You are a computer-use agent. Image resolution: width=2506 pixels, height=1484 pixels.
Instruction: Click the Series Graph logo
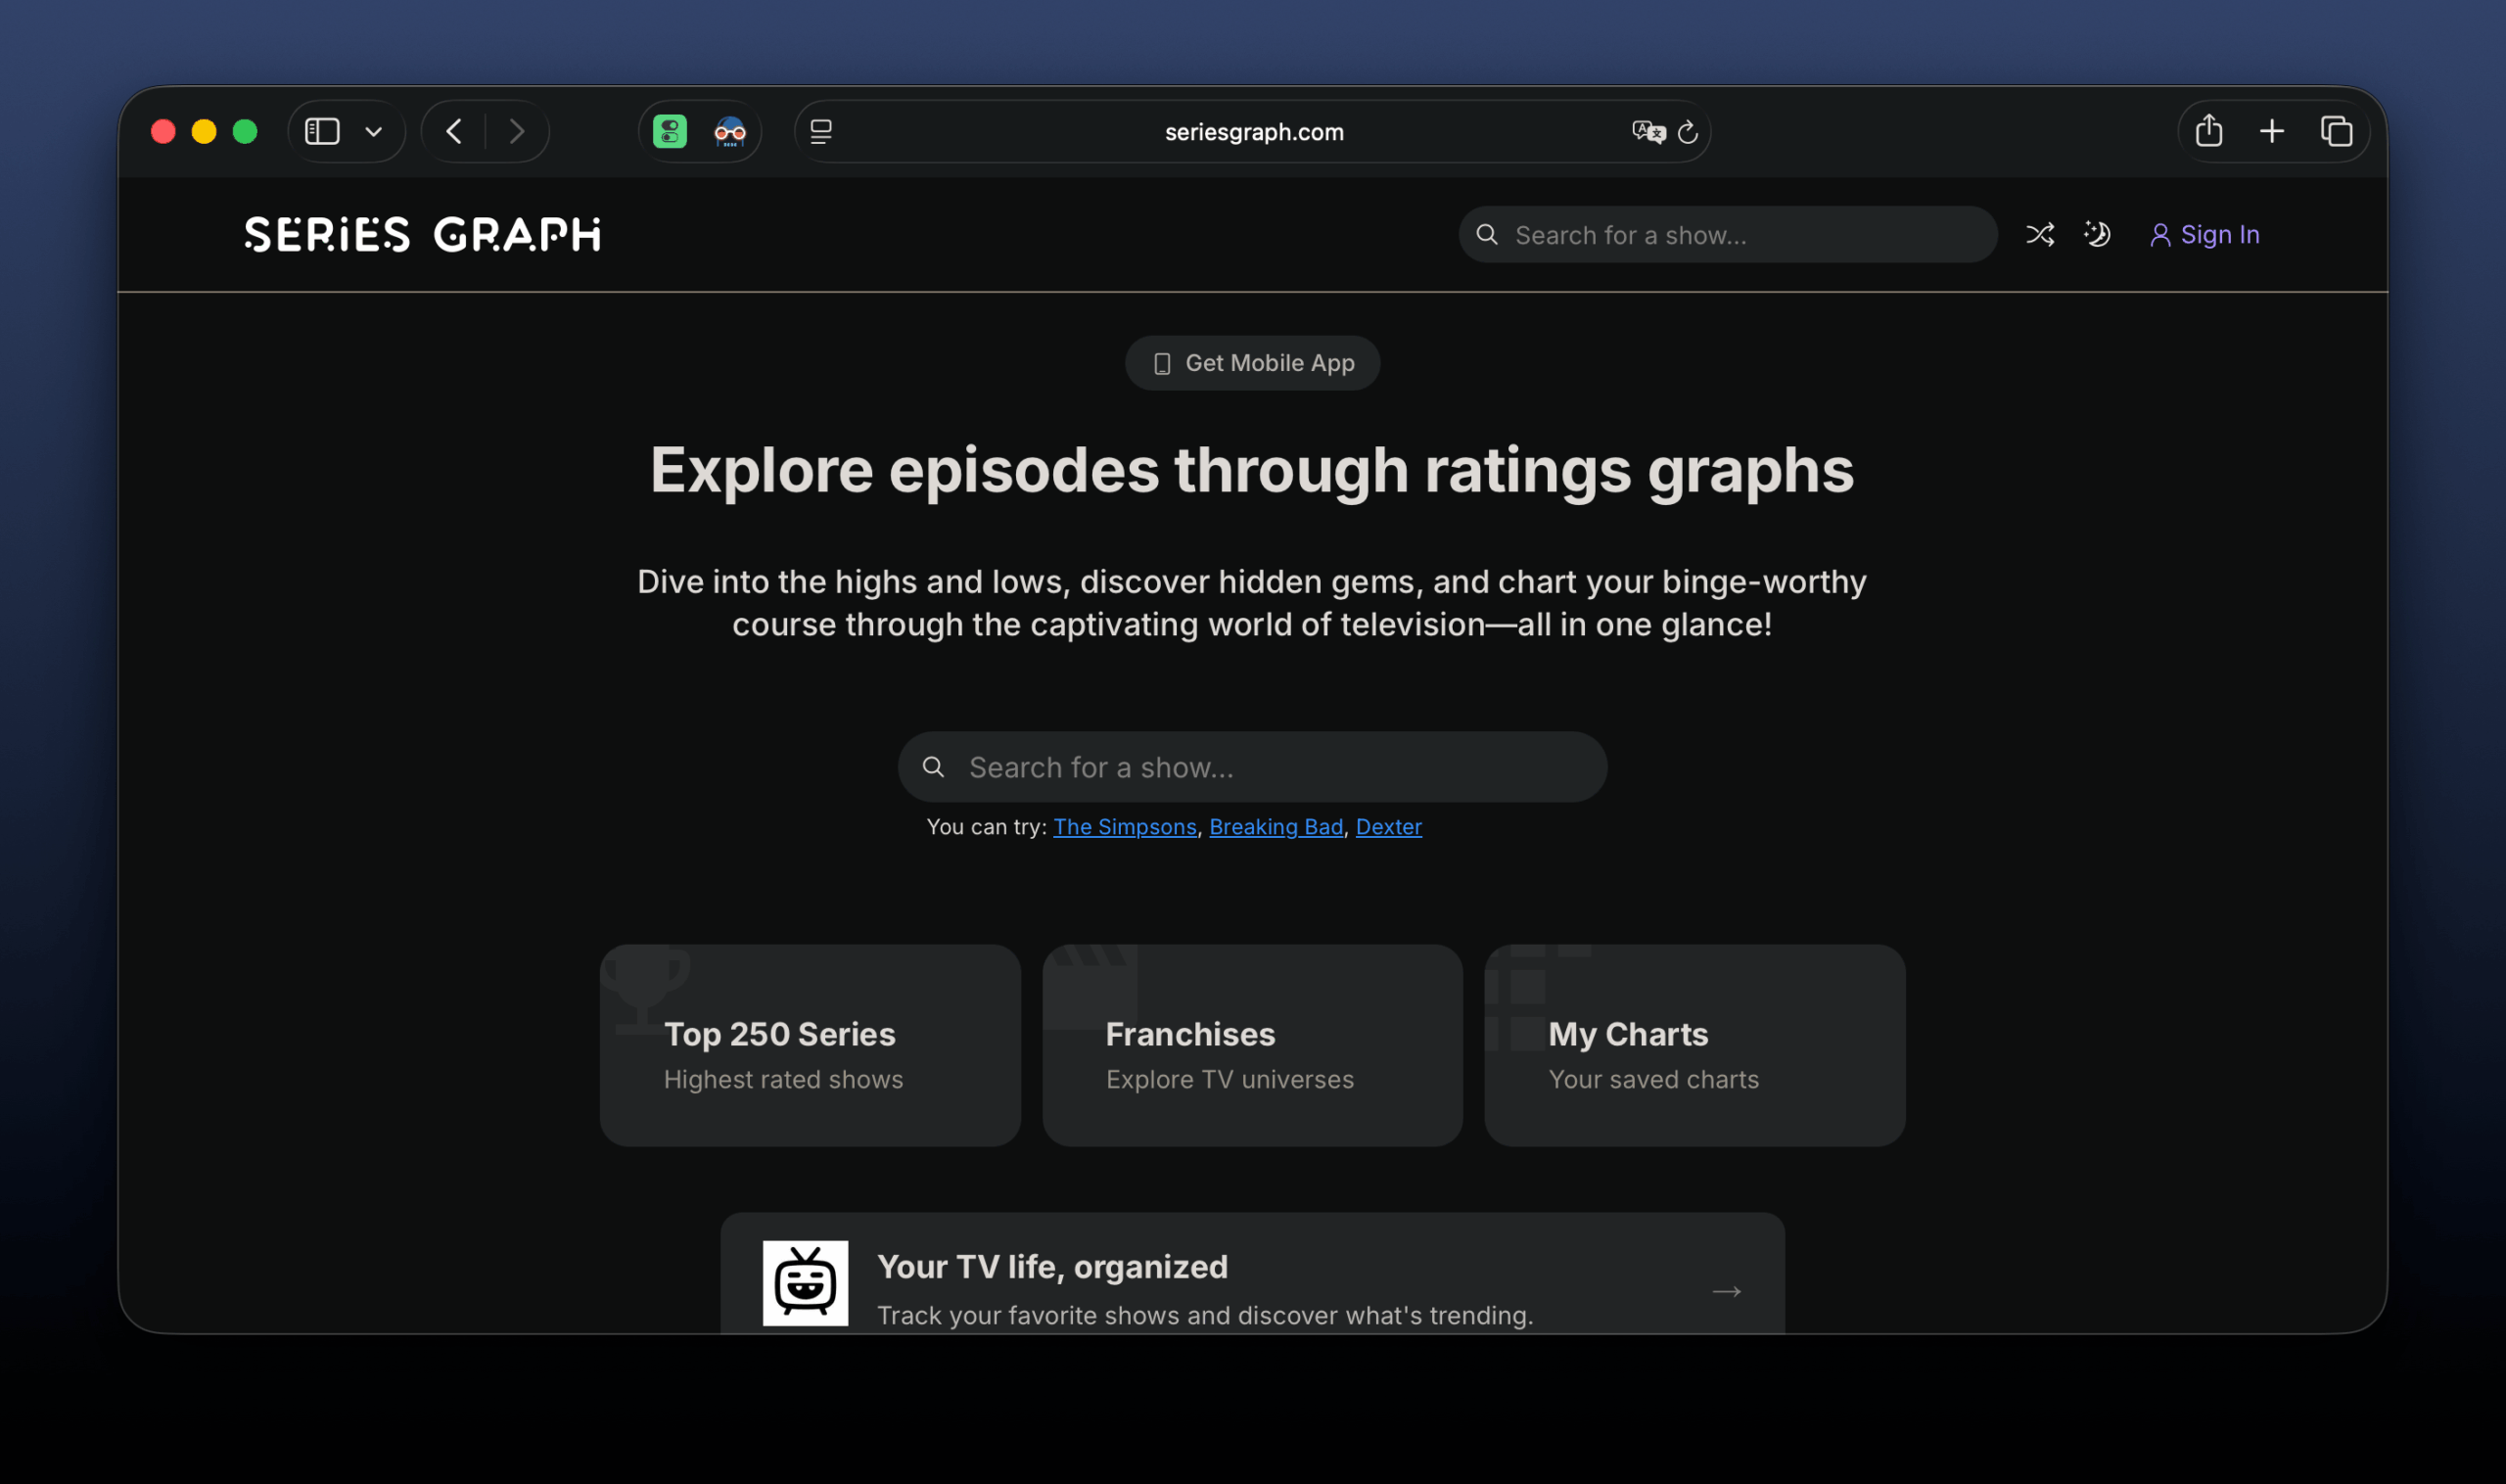click(422, 235)
